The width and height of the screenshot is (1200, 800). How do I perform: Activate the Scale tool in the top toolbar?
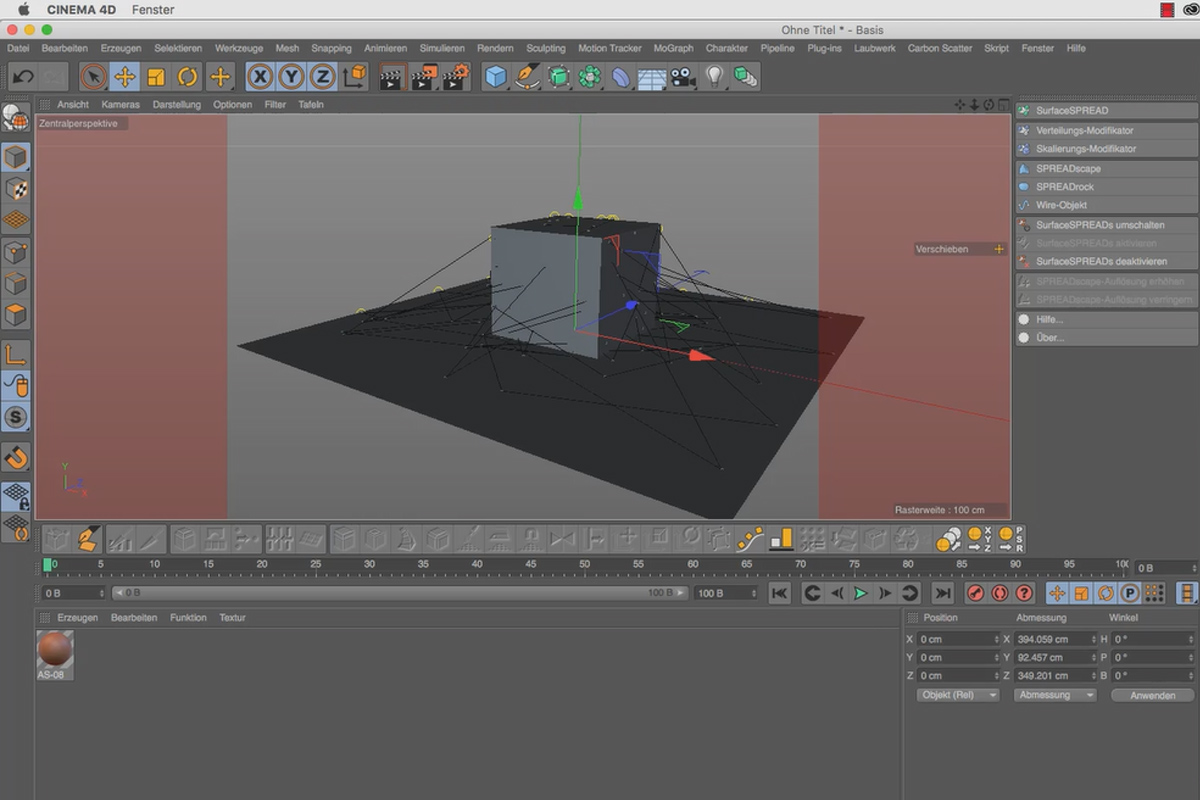point(156,76)
